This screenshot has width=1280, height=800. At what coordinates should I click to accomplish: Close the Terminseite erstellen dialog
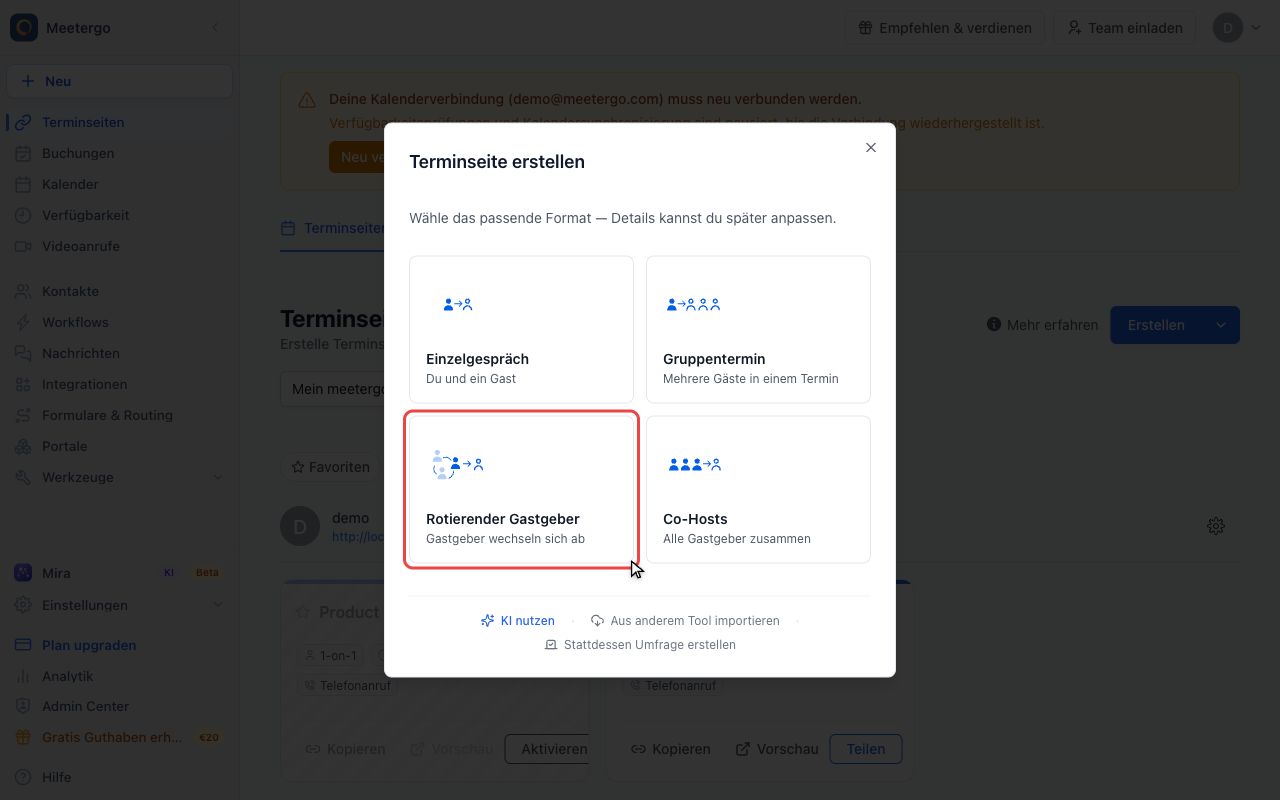871,147
